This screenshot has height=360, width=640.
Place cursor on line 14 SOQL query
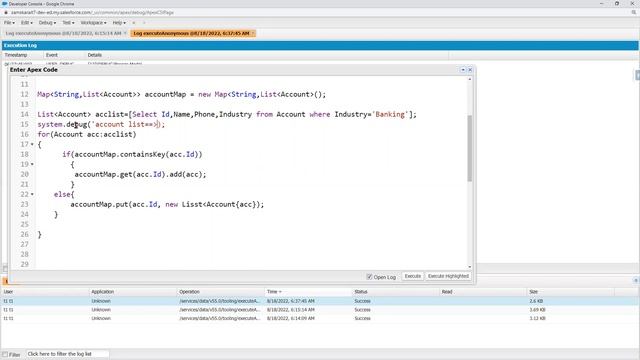pyautogui.click(x=227, y=114)
